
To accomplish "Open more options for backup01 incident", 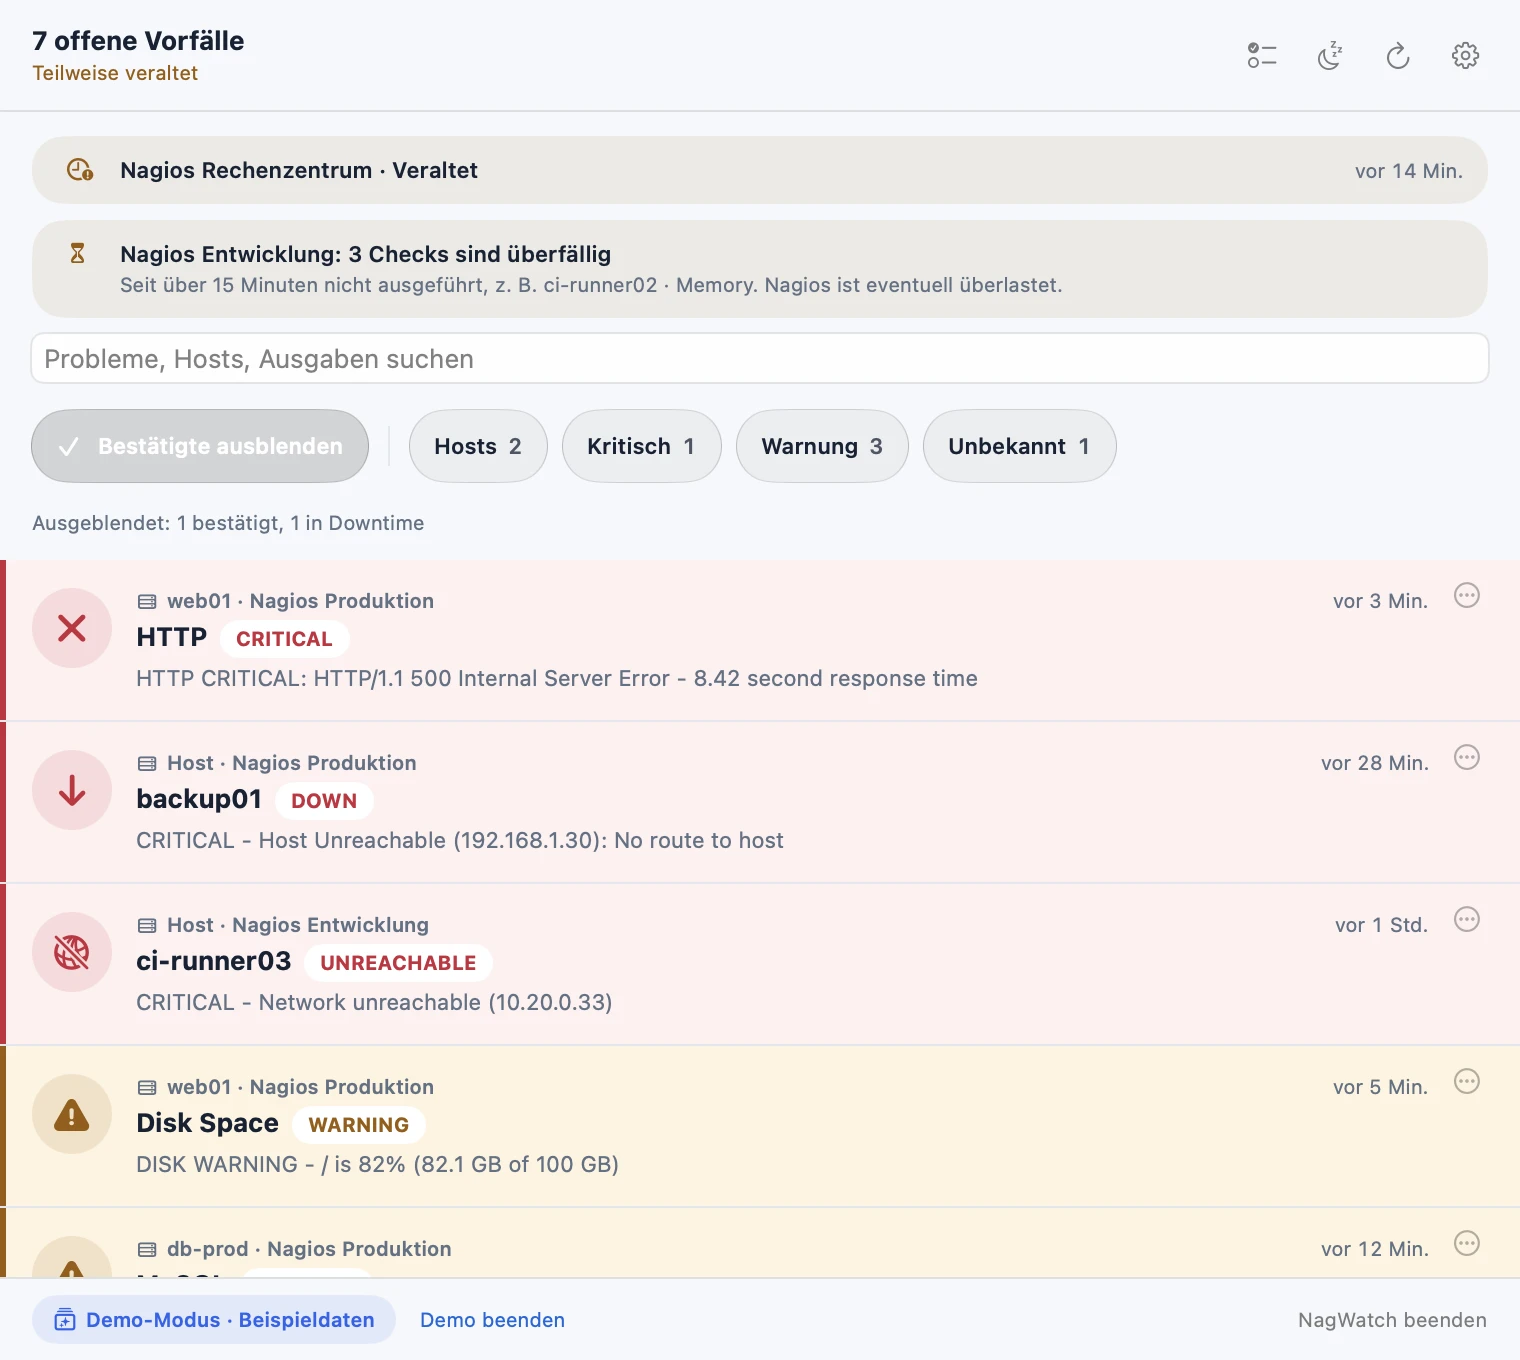I will click(x=1467, y=758).
